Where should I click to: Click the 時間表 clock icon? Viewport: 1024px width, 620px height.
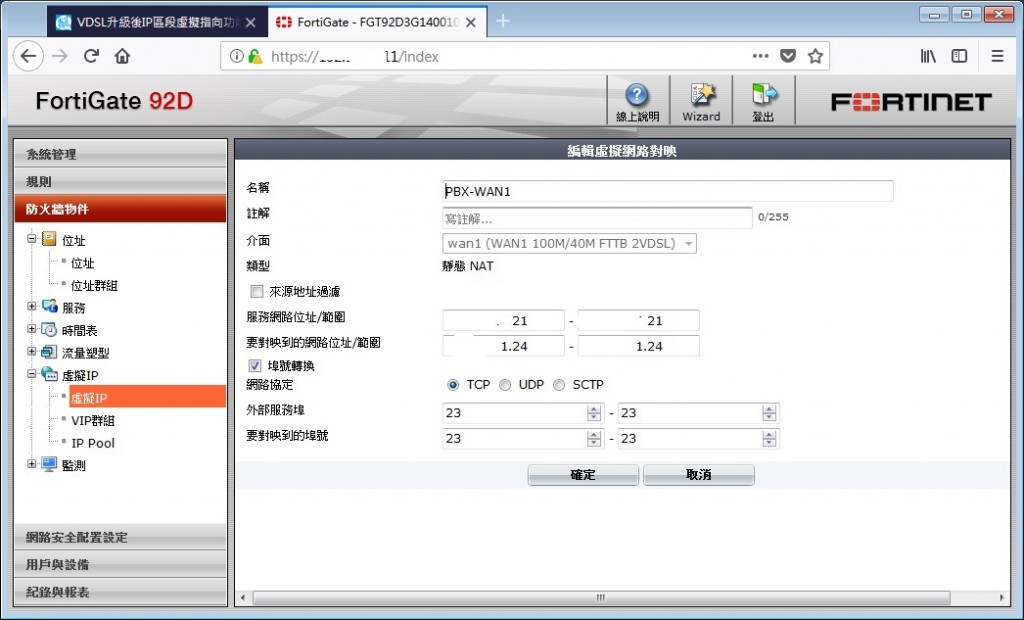point(49,329)
